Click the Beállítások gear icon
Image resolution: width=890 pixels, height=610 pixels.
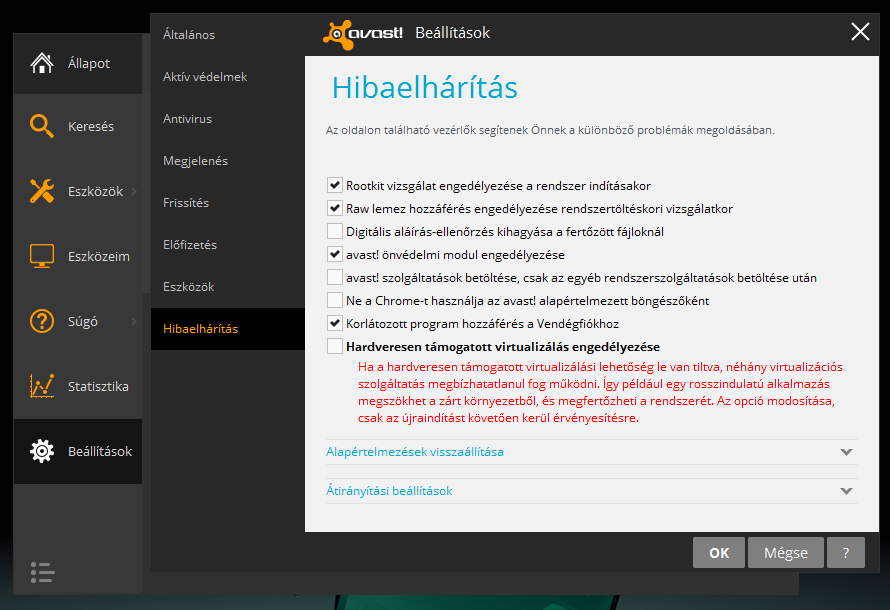pyautogui.click(x=42, y=451)
